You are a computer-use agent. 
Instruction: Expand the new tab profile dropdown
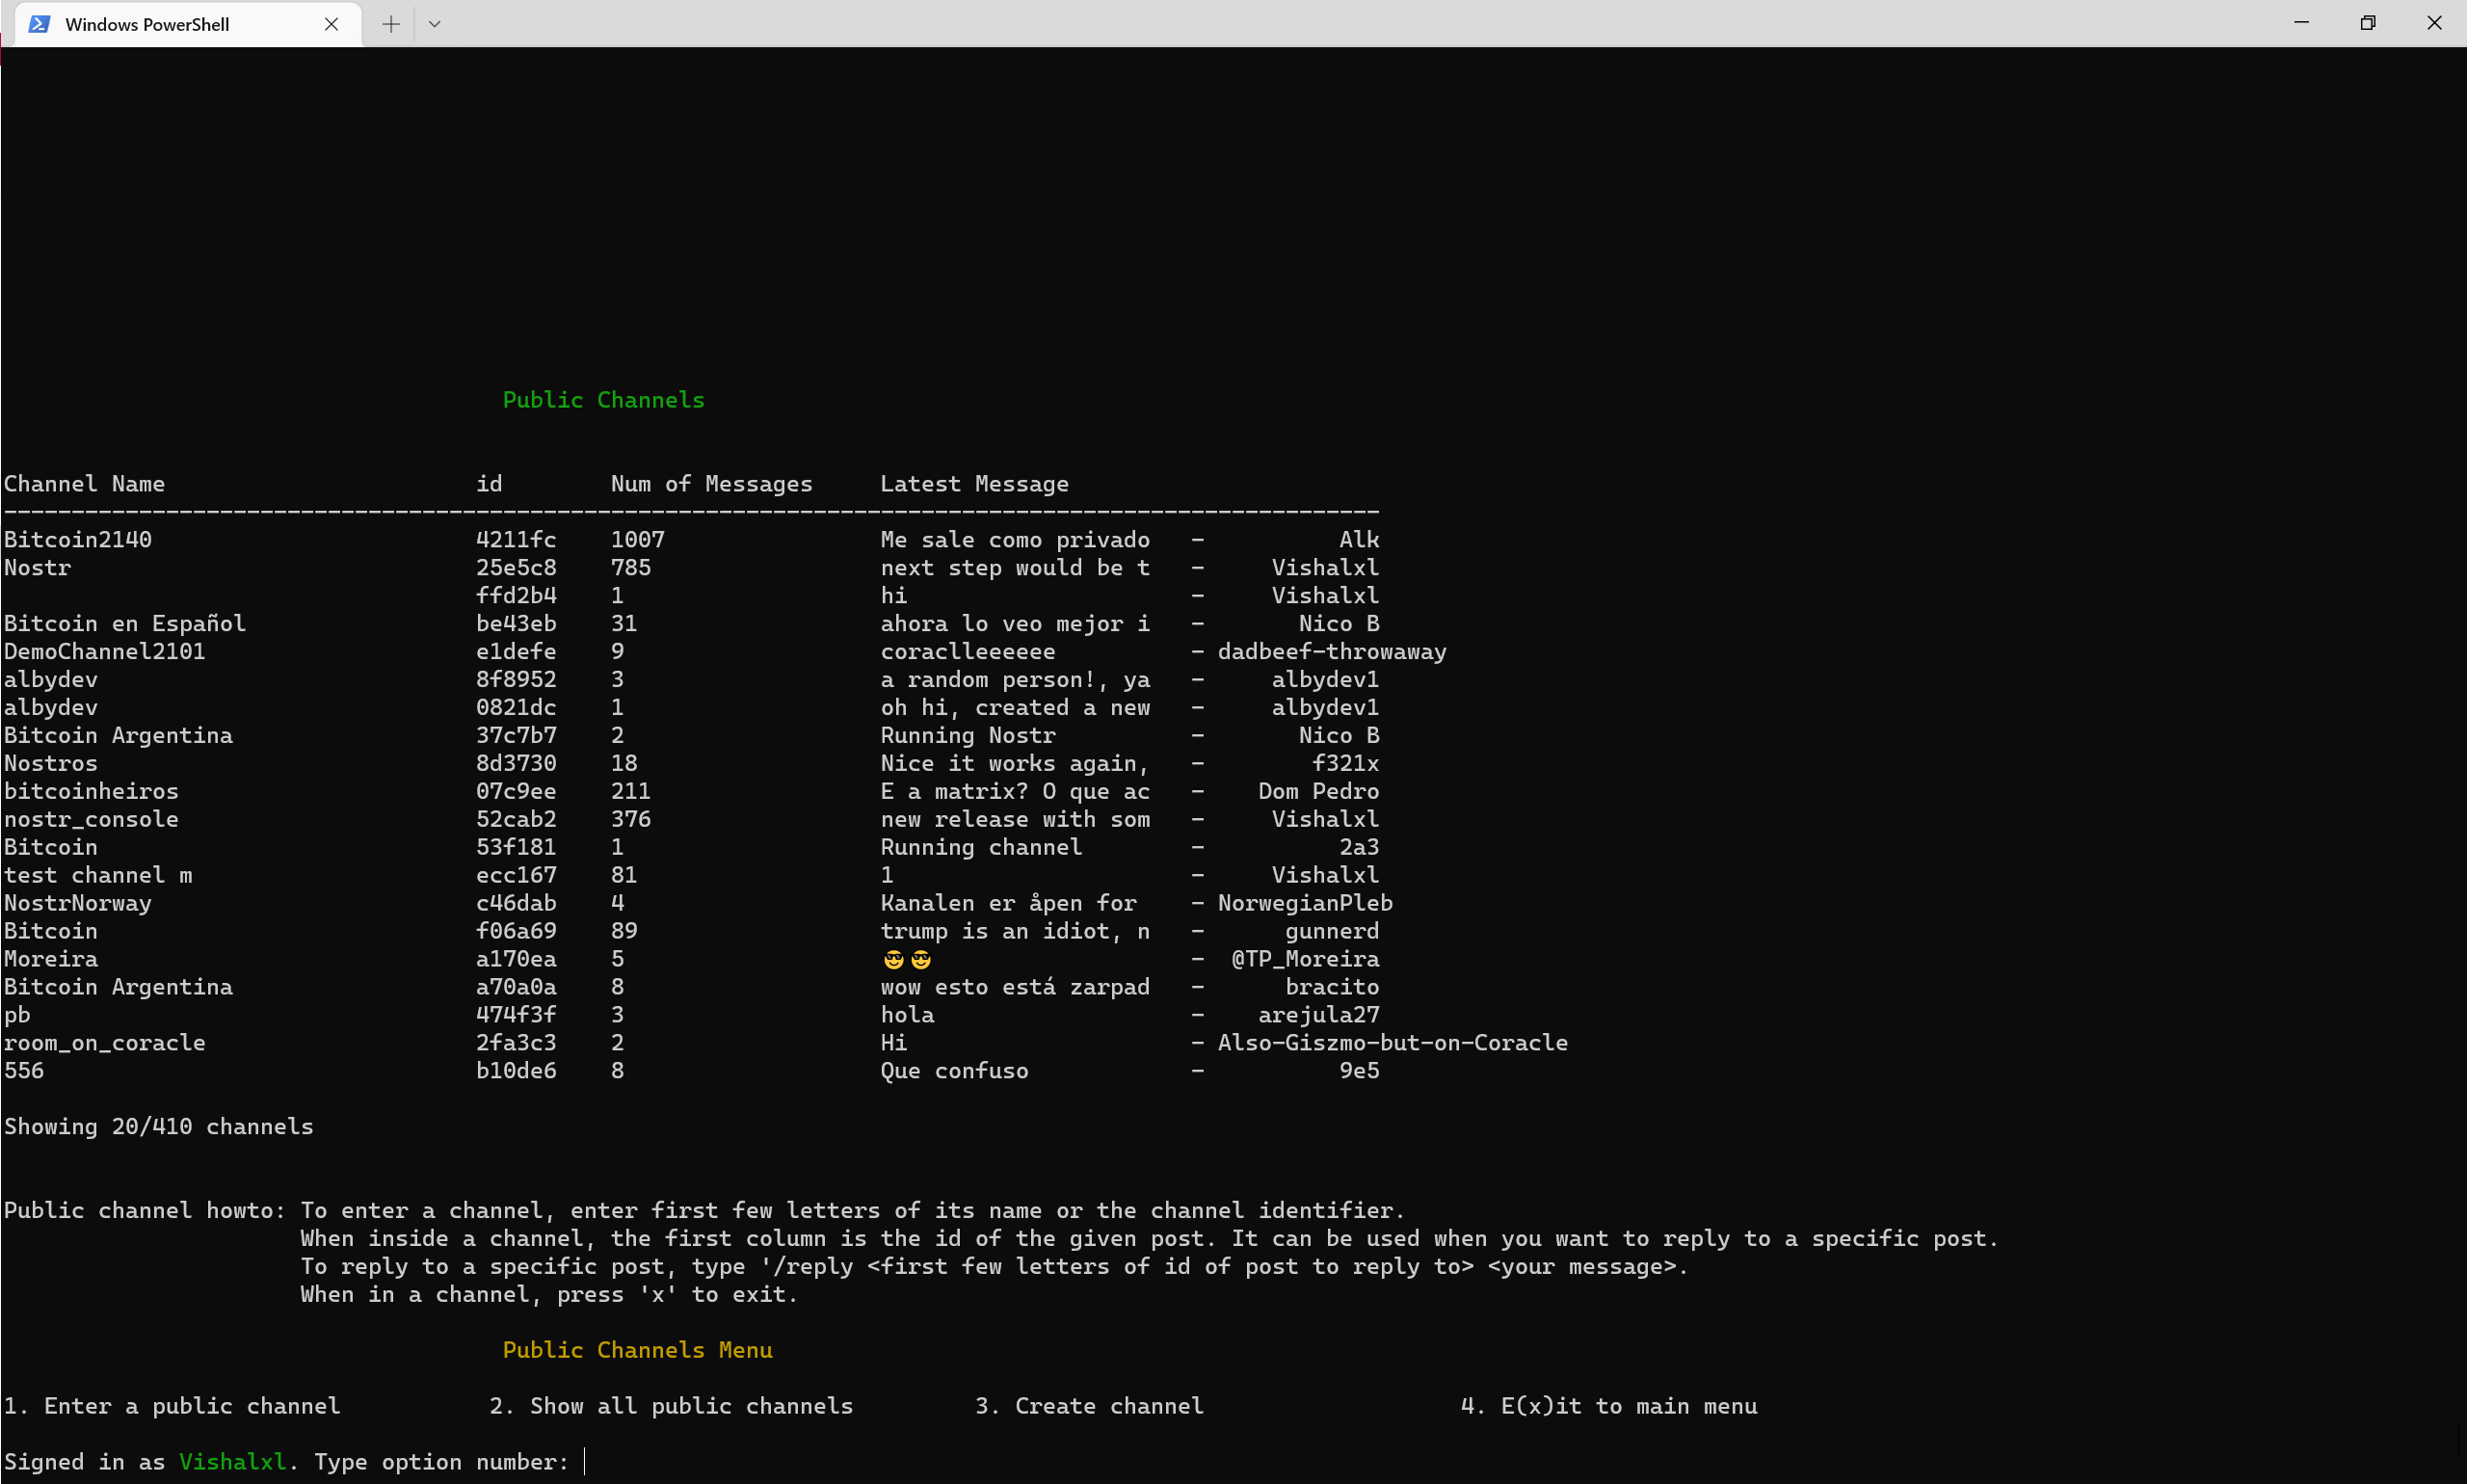coord(434,24)
